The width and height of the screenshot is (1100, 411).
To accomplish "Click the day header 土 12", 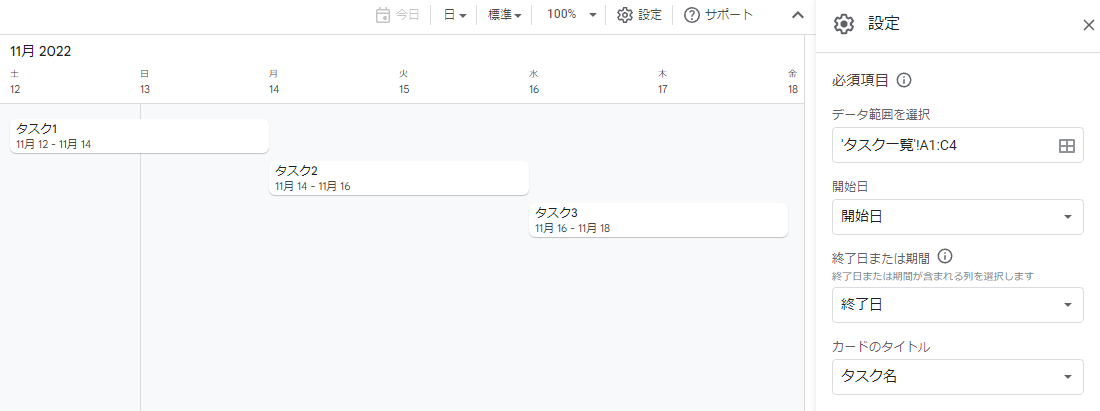I will click(15, 81).
